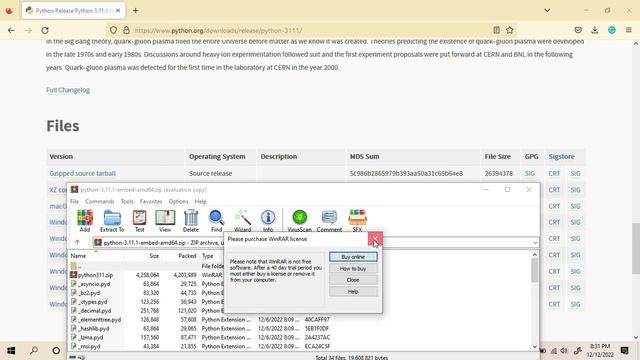Screen dimensions: 640x360
Task: Click the Delete trash icon in WinRAR
Action: pyautogui.click(x=191, y=221)
